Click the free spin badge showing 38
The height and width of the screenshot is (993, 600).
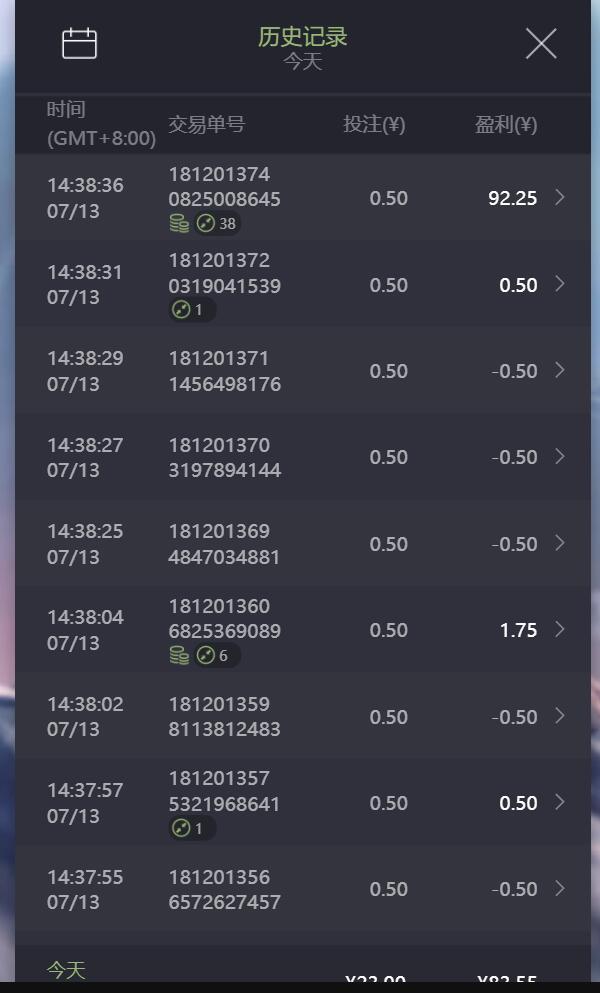tap(217, 223)
